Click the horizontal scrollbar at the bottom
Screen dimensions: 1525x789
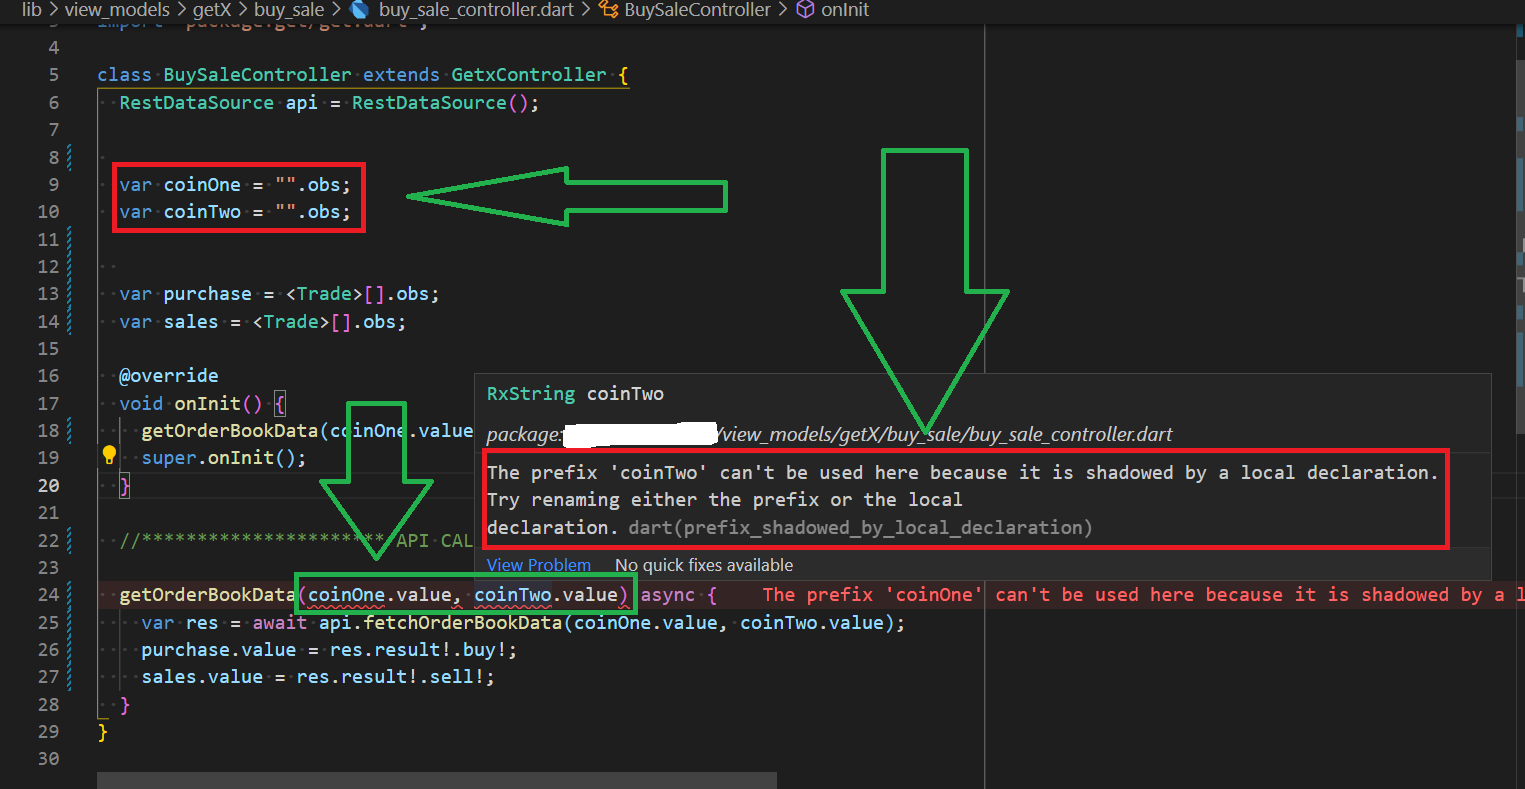(x=435, y=778)
